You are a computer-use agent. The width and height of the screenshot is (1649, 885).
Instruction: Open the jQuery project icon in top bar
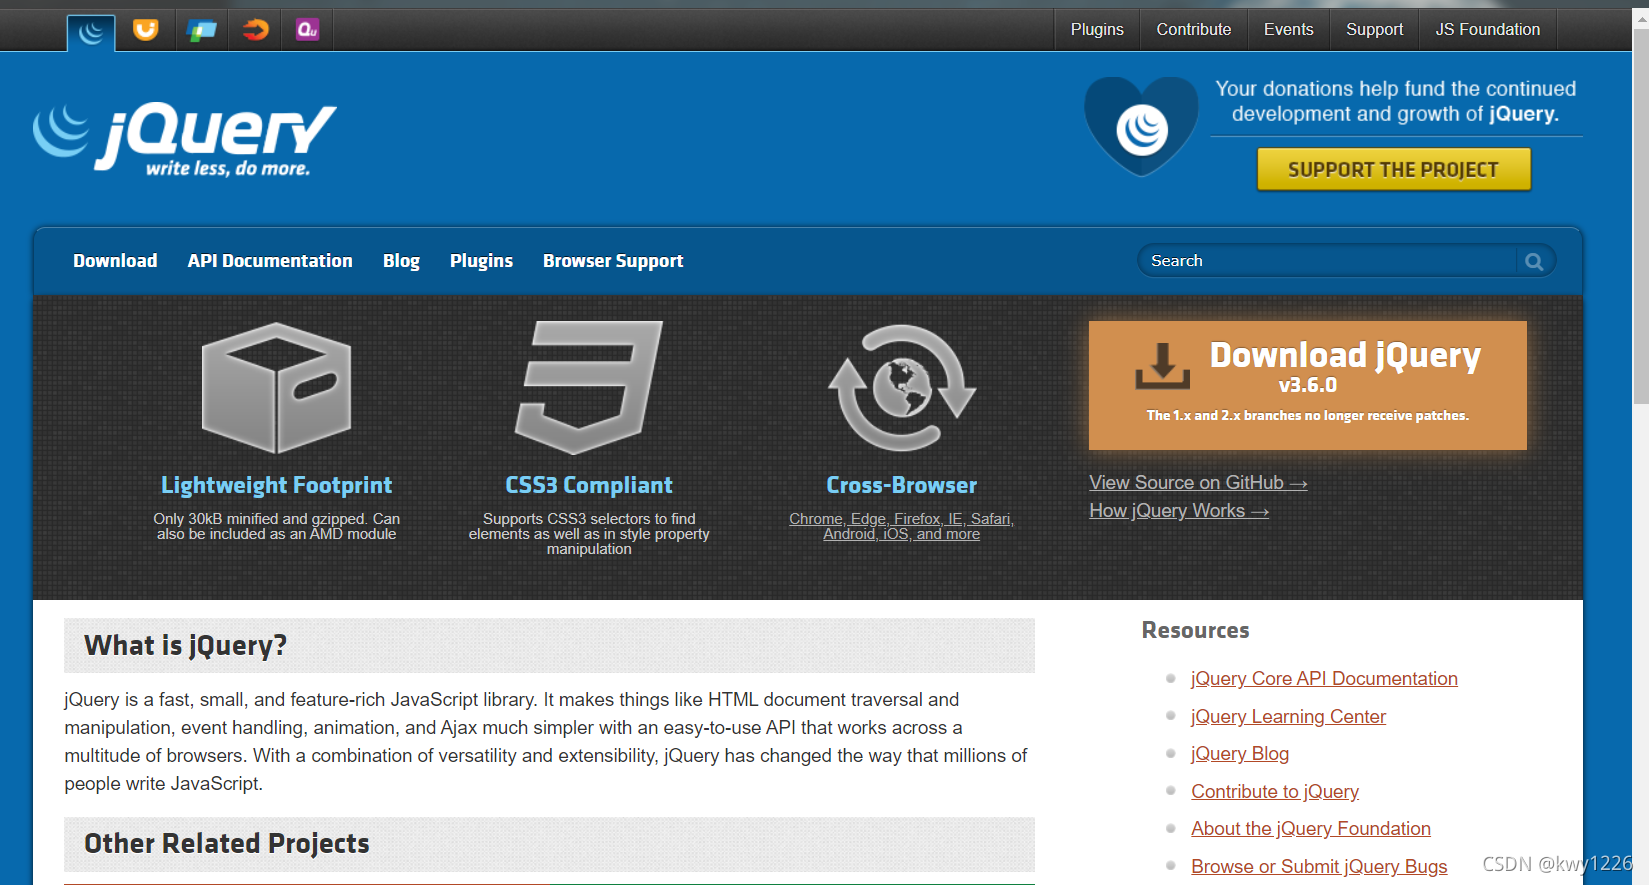click(91, 32)
